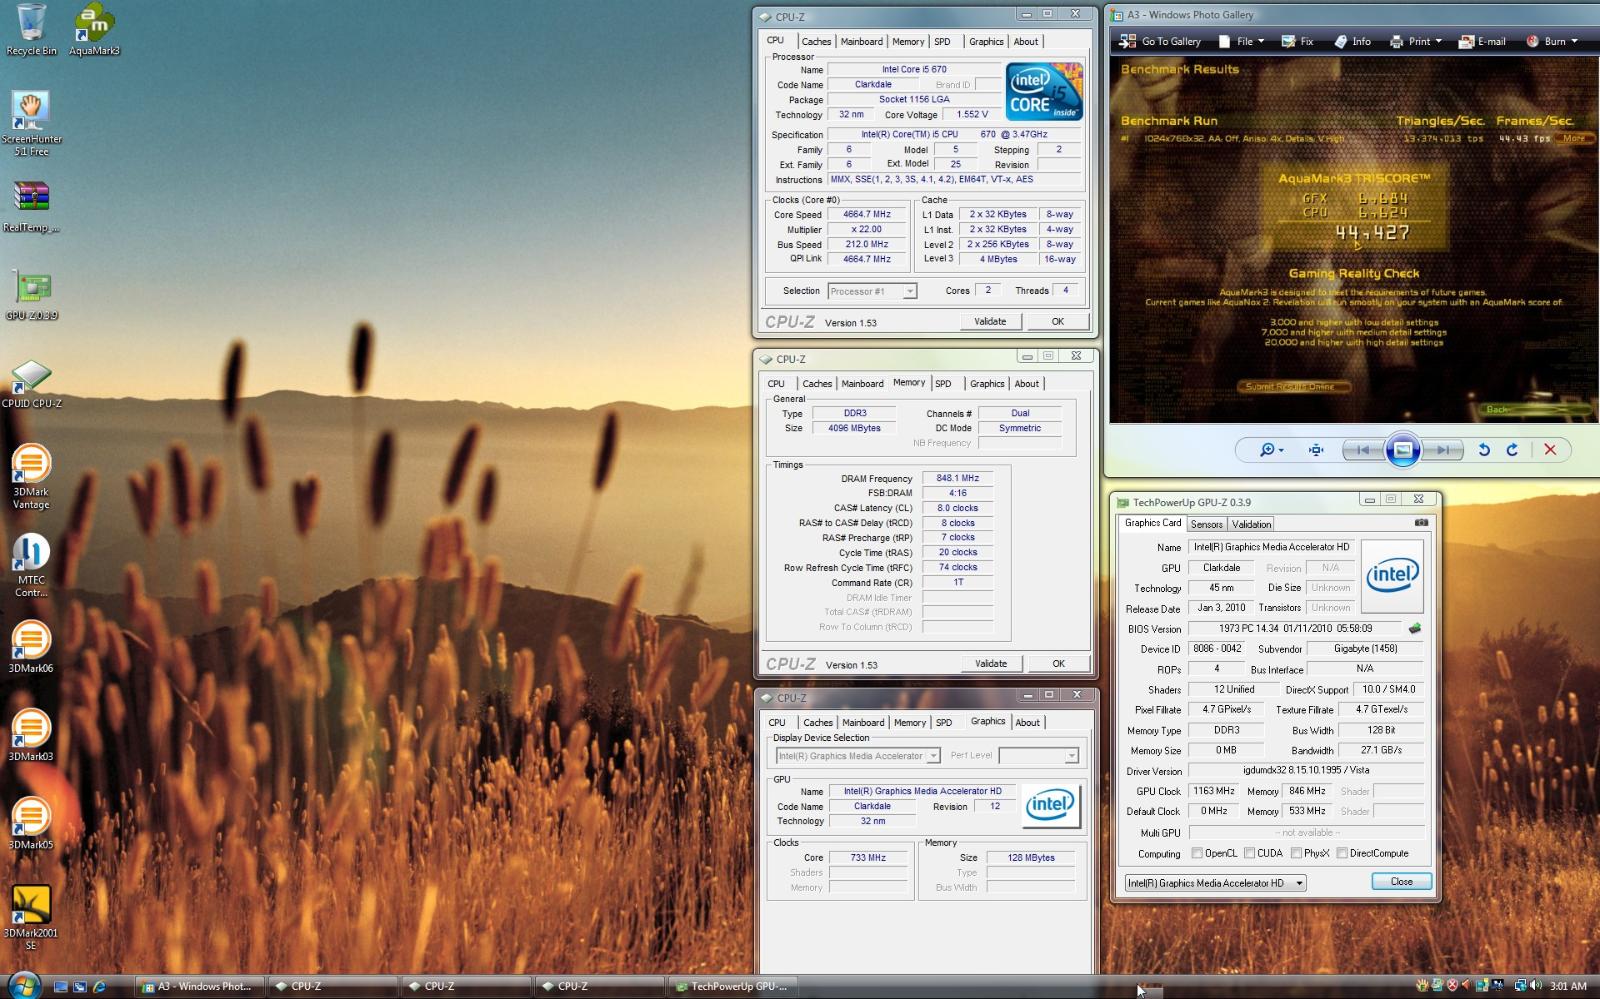Open GPU-Z.0.3.9 desktop icon

coord(31,295)
